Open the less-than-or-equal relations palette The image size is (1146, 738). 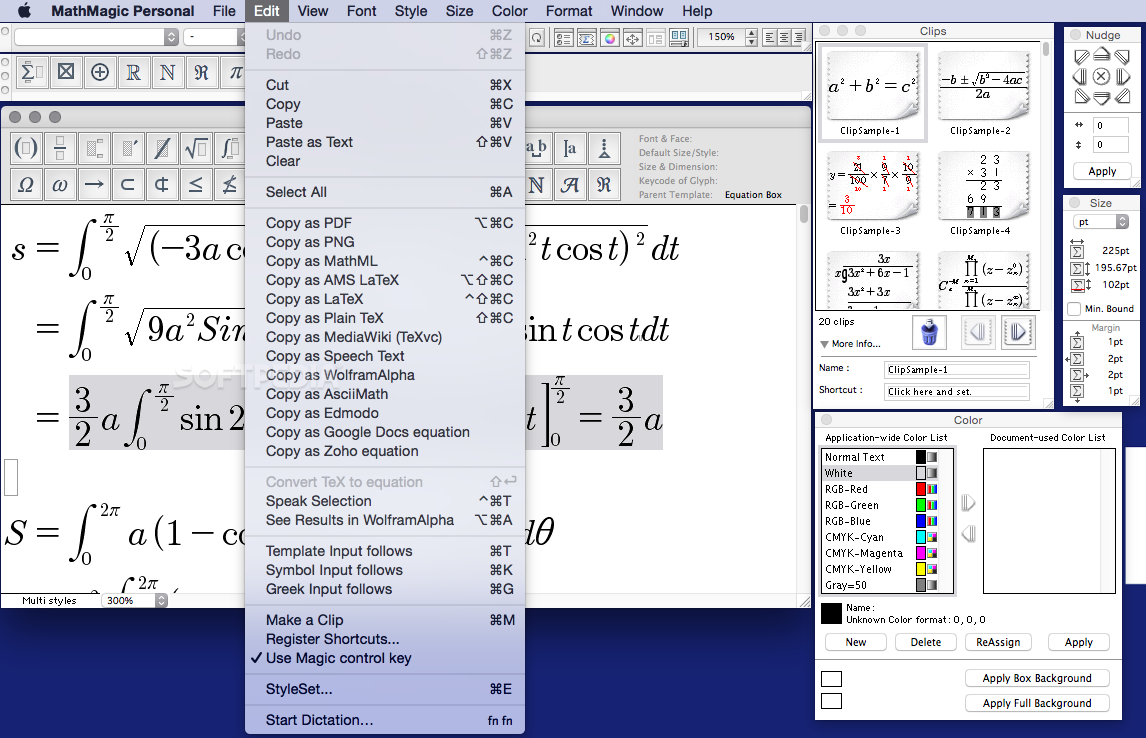pos(196,184)
